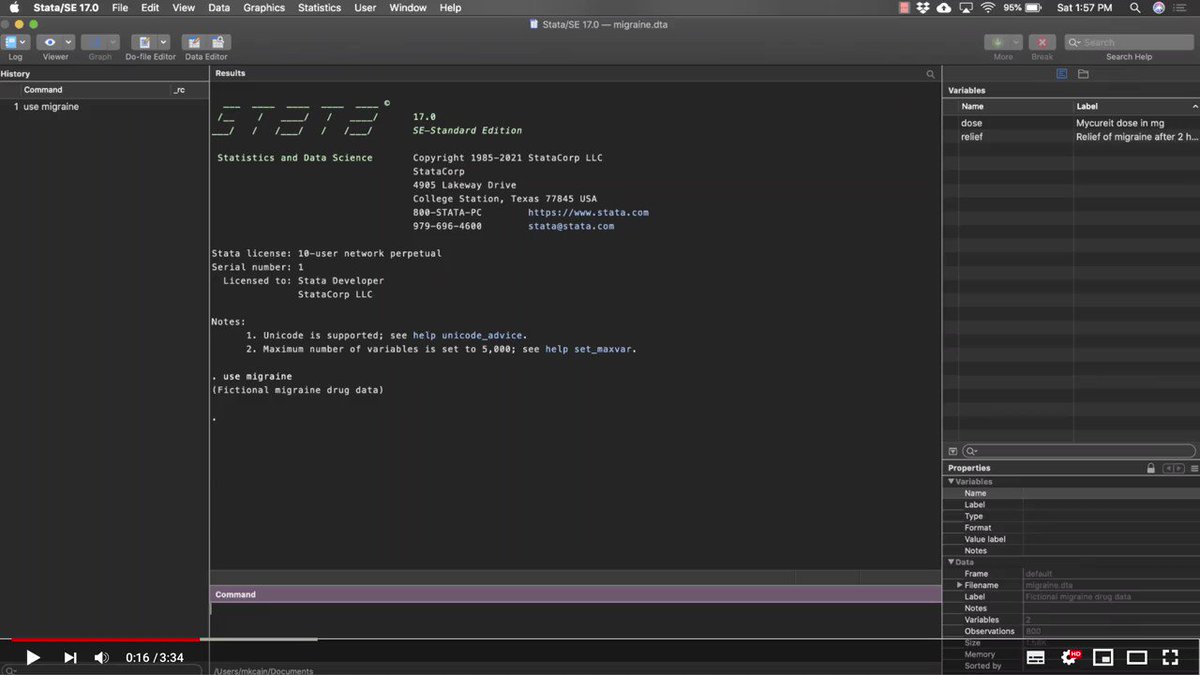Screen dimensions: 1200x675
Task: Enable miniplayer mode
Action: click(x=1103, y=657)
